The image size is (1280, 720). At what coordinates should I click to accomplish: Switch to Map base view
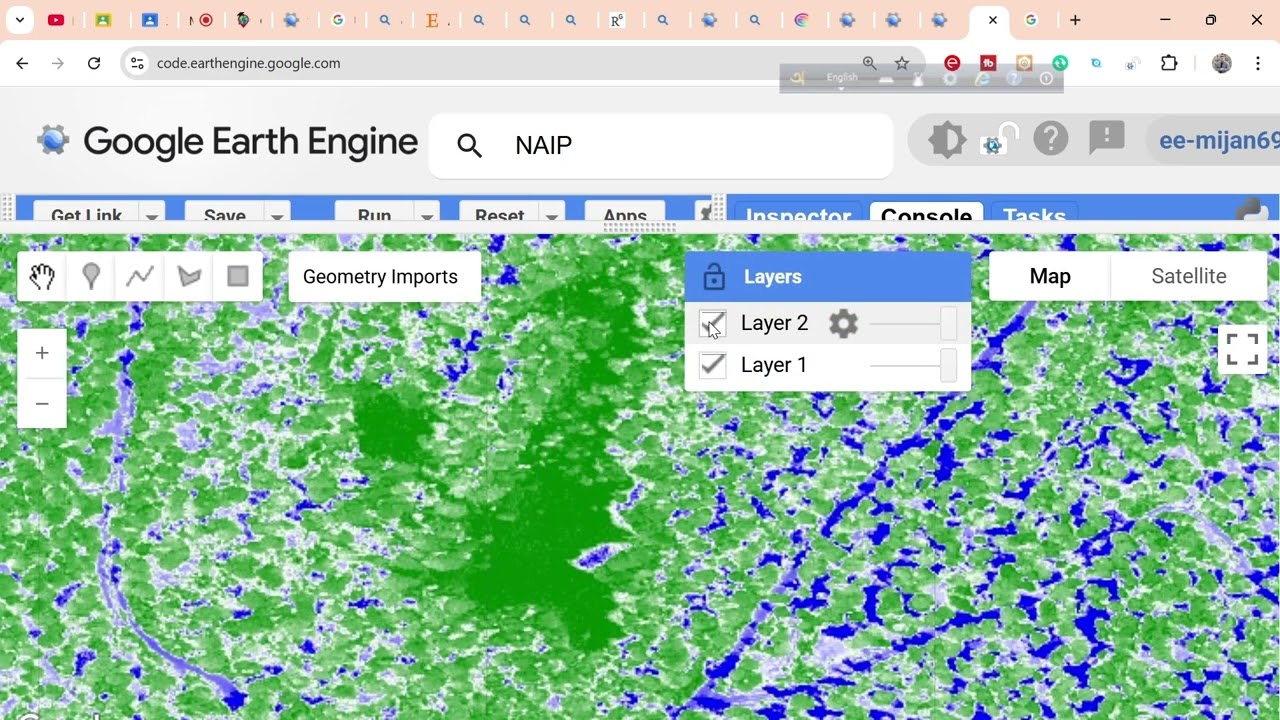tap(1050, 276)
